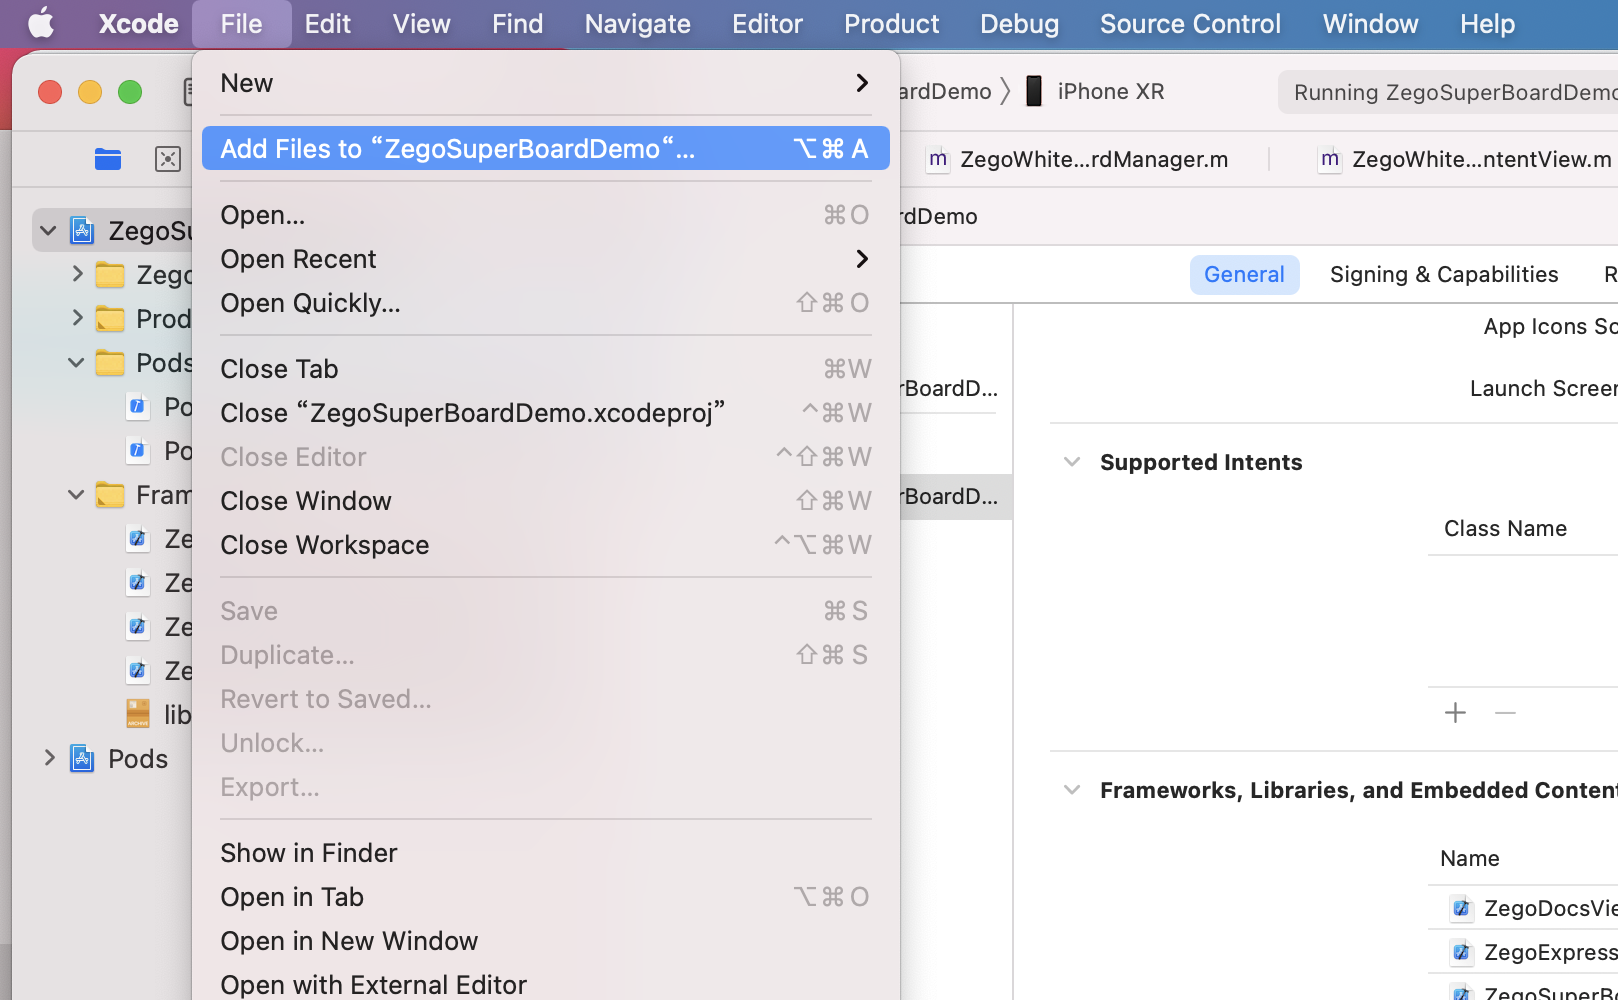This screenshot has width=1618, height=1000.
Task: Open the Source Control navigator icon
Action: click(167, 159)
